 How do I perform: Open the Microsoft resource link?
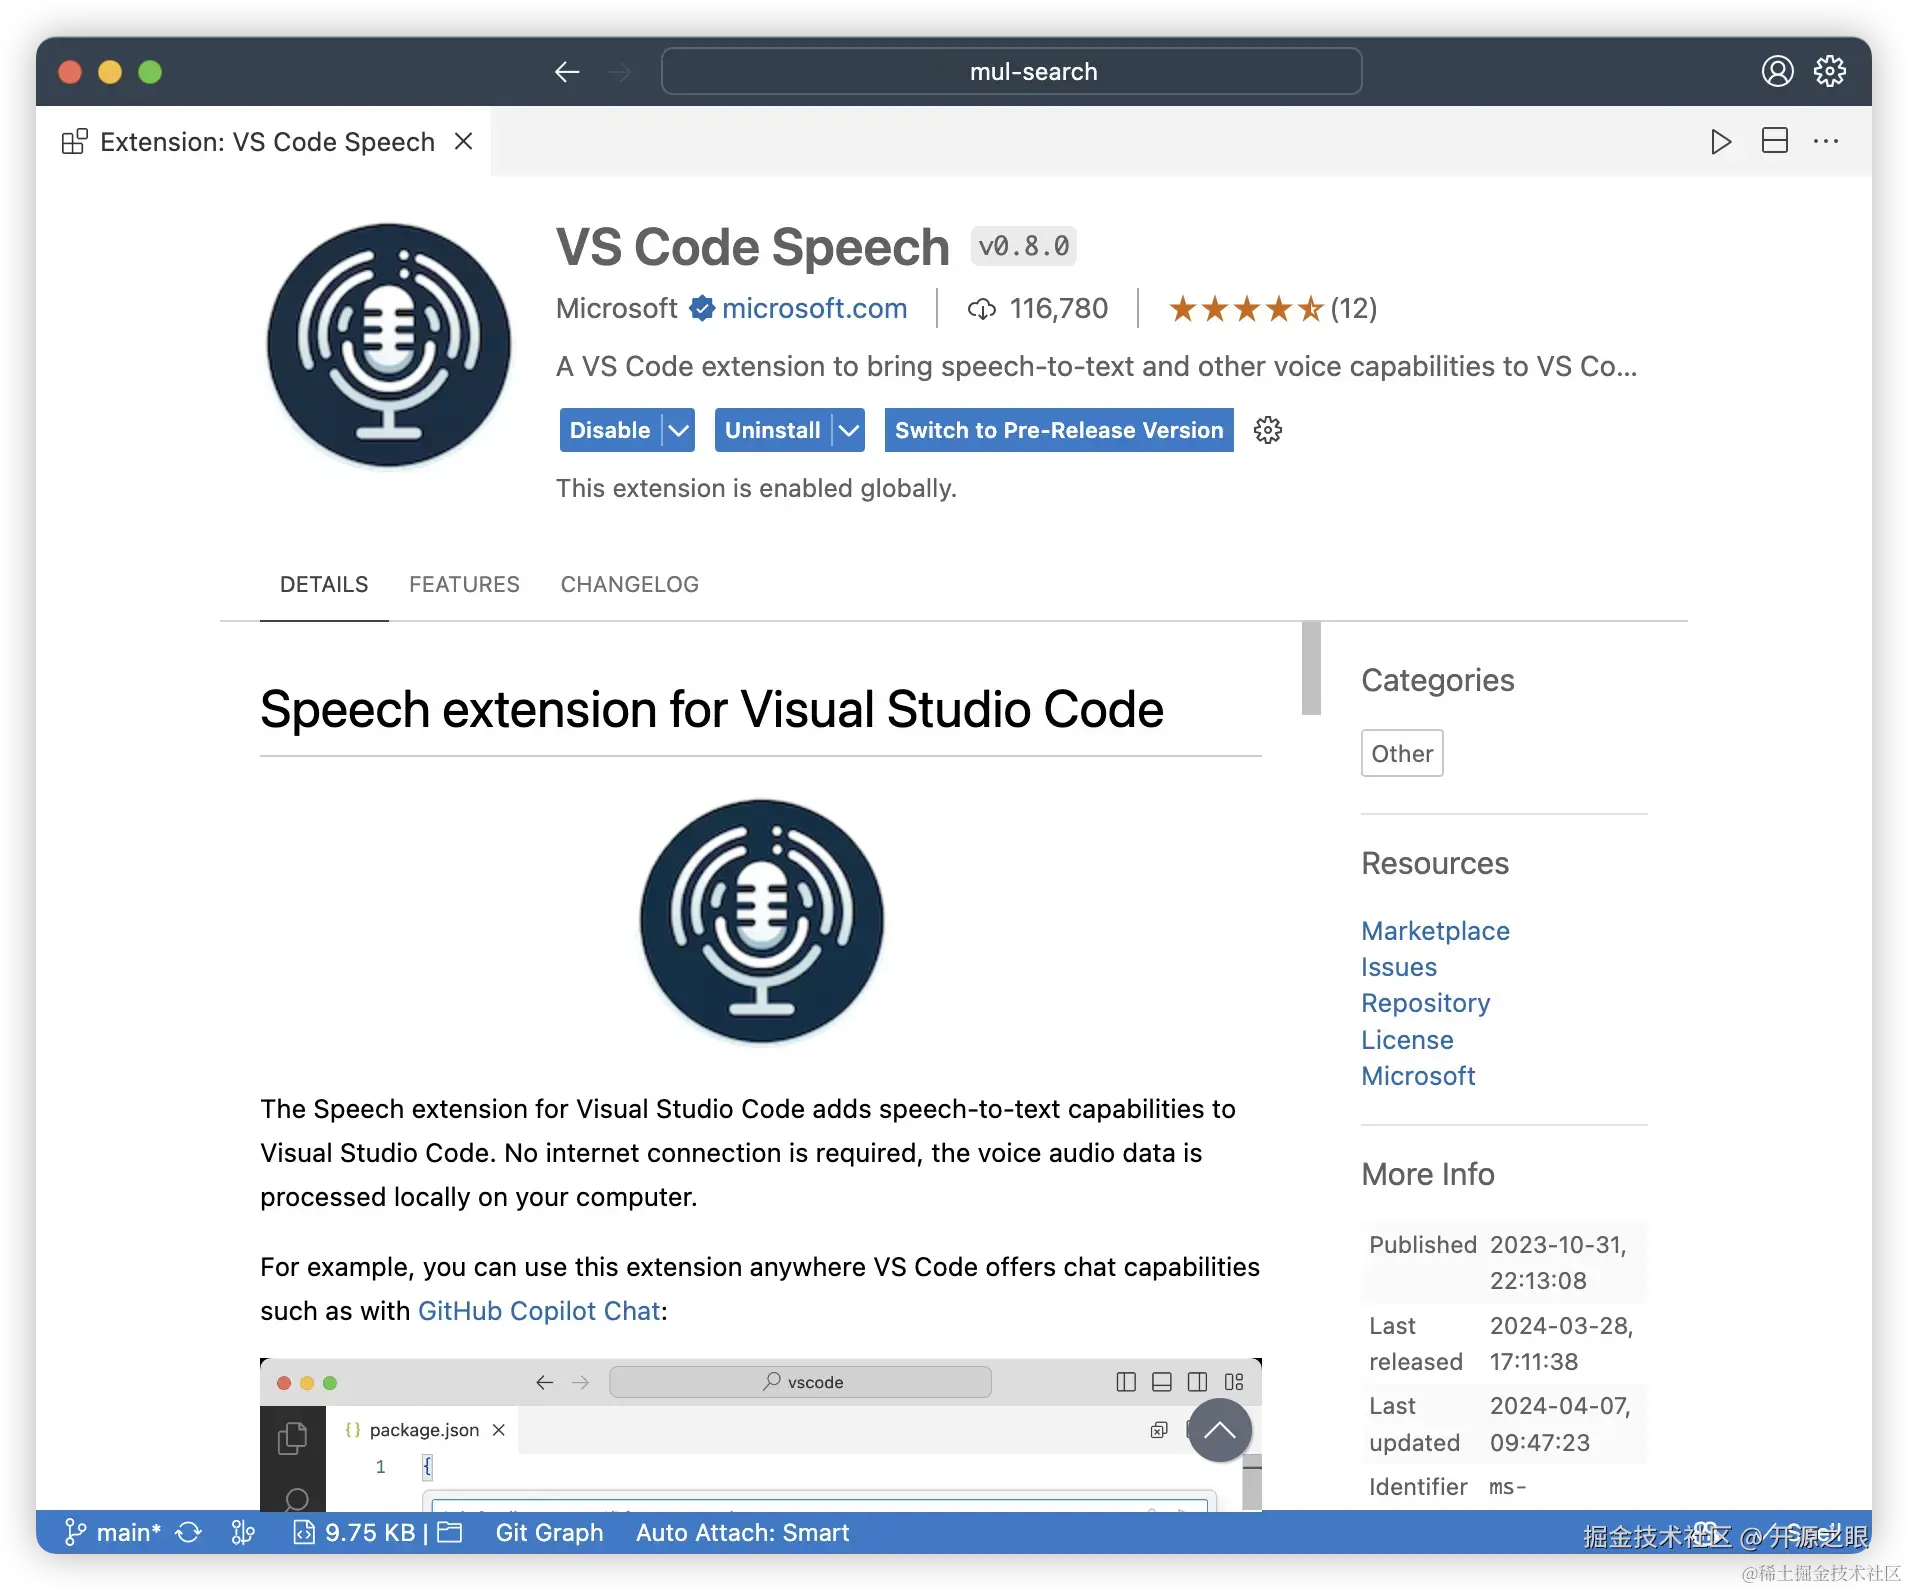coord(1418,1076)
